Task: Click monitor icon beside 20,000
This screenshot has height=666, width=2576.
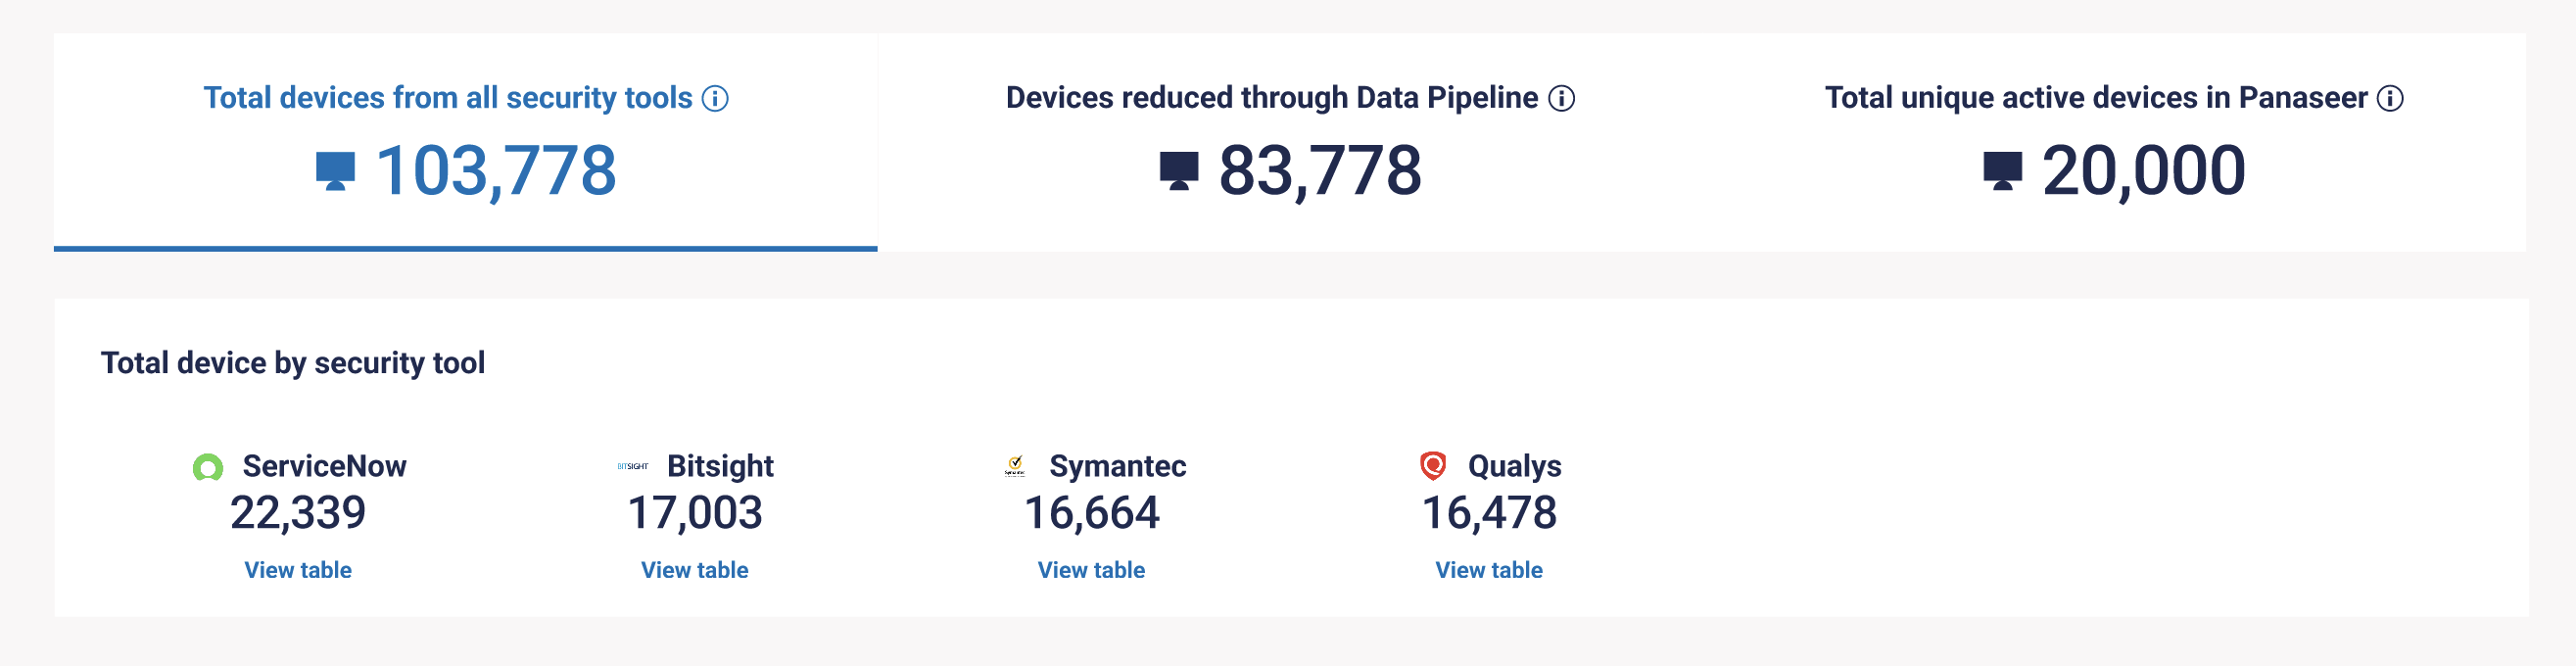Action: (x=2002, y=171)
